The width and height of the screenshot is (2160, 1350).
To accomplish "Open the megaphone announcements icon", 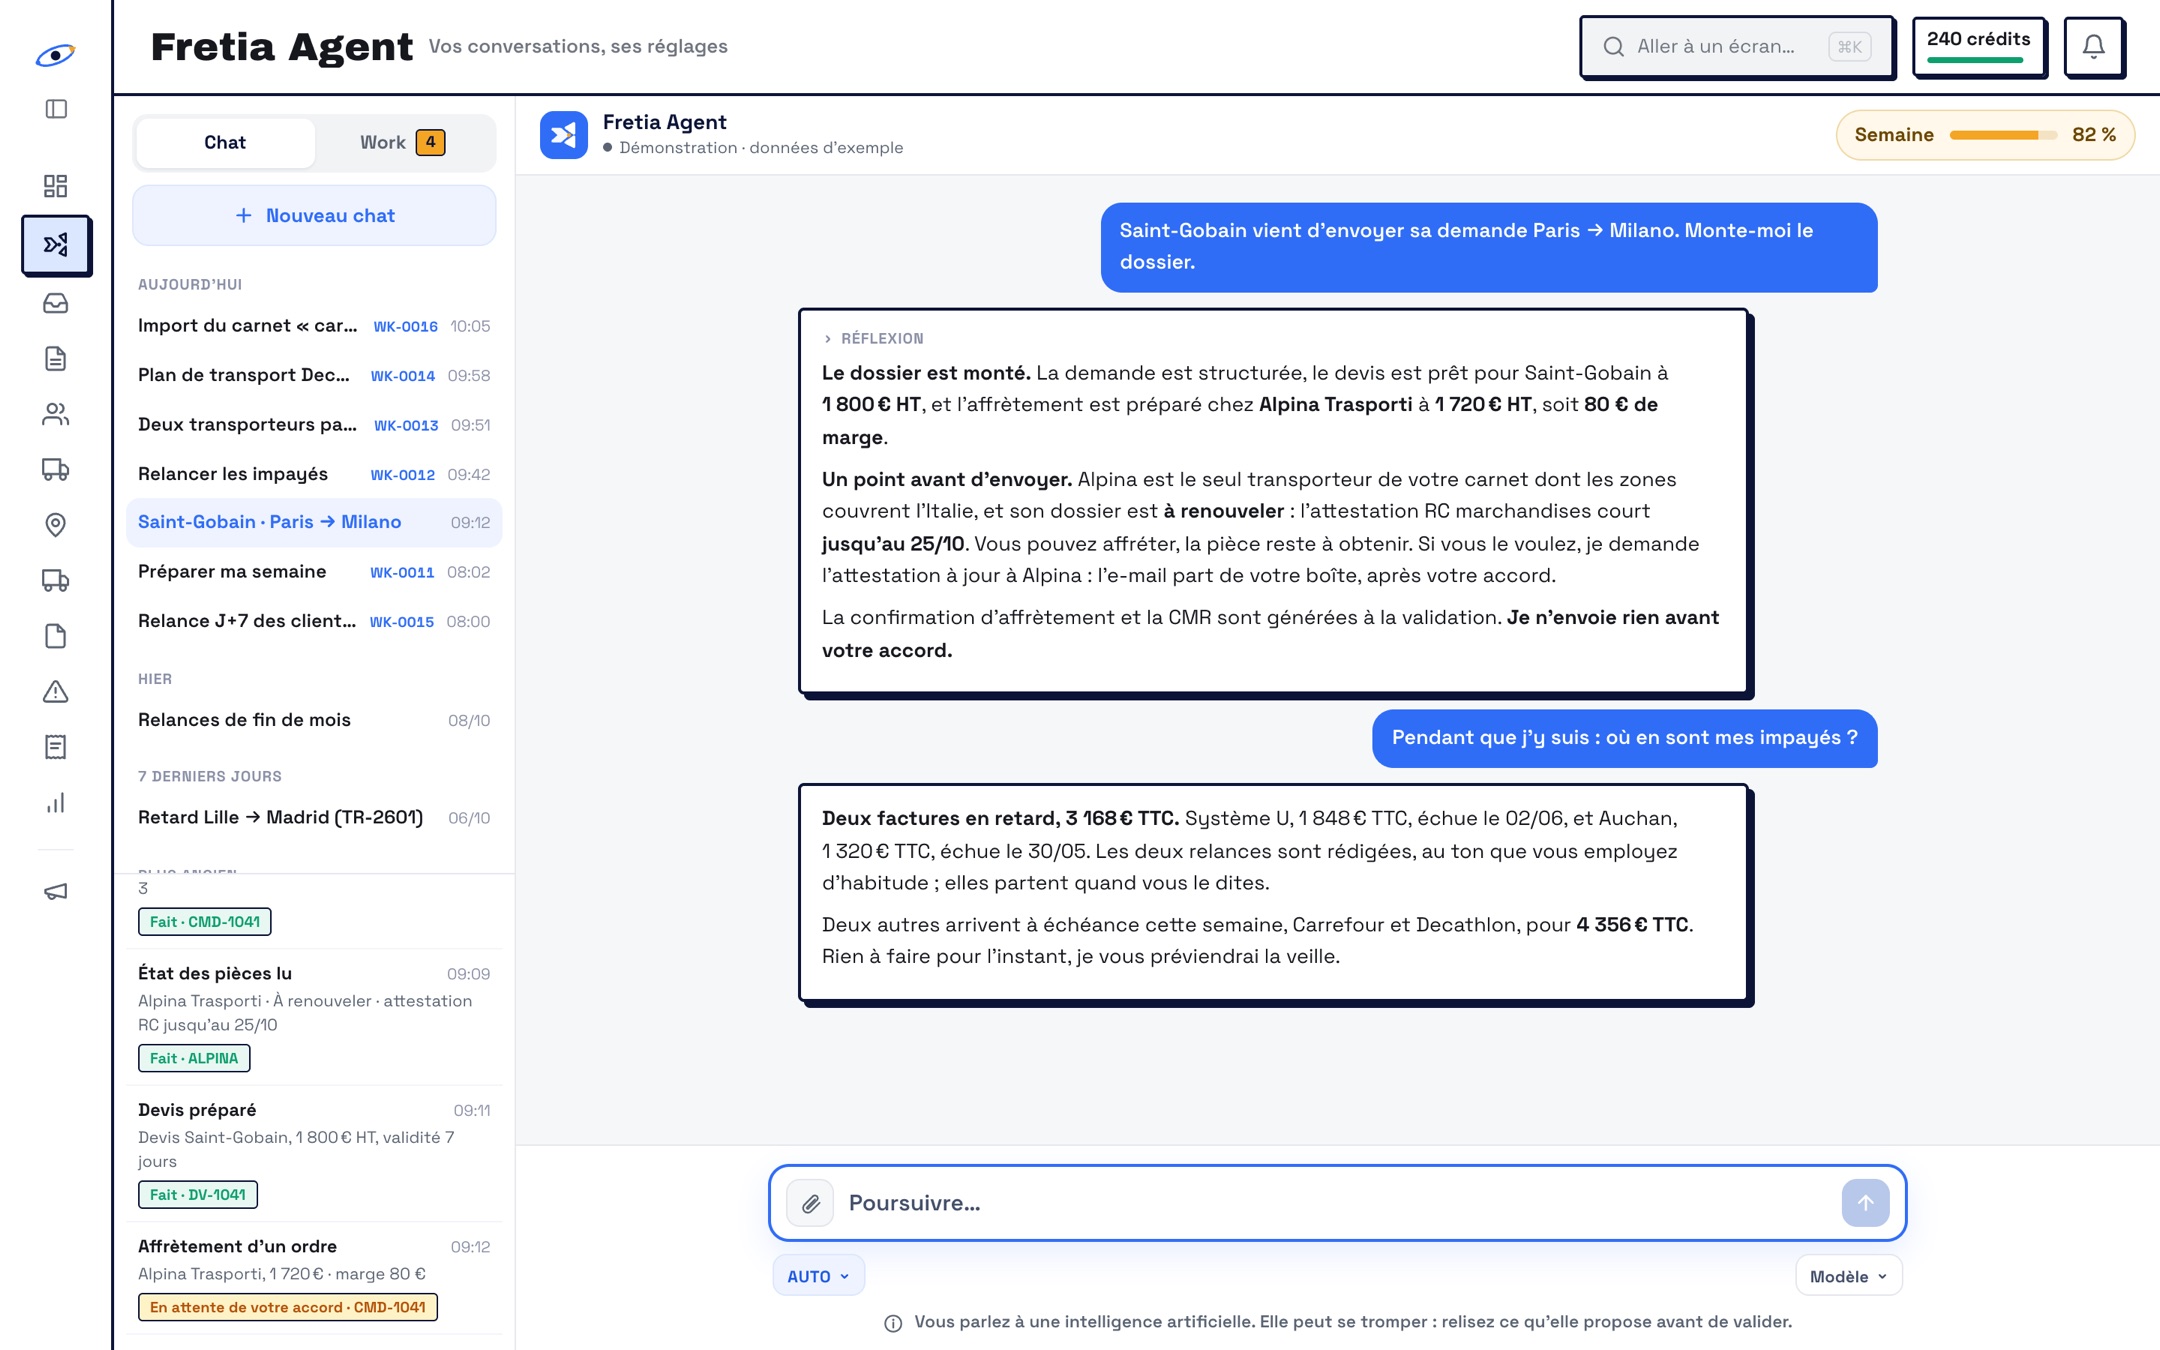I will pyautogui.click(x=56, y=891).
